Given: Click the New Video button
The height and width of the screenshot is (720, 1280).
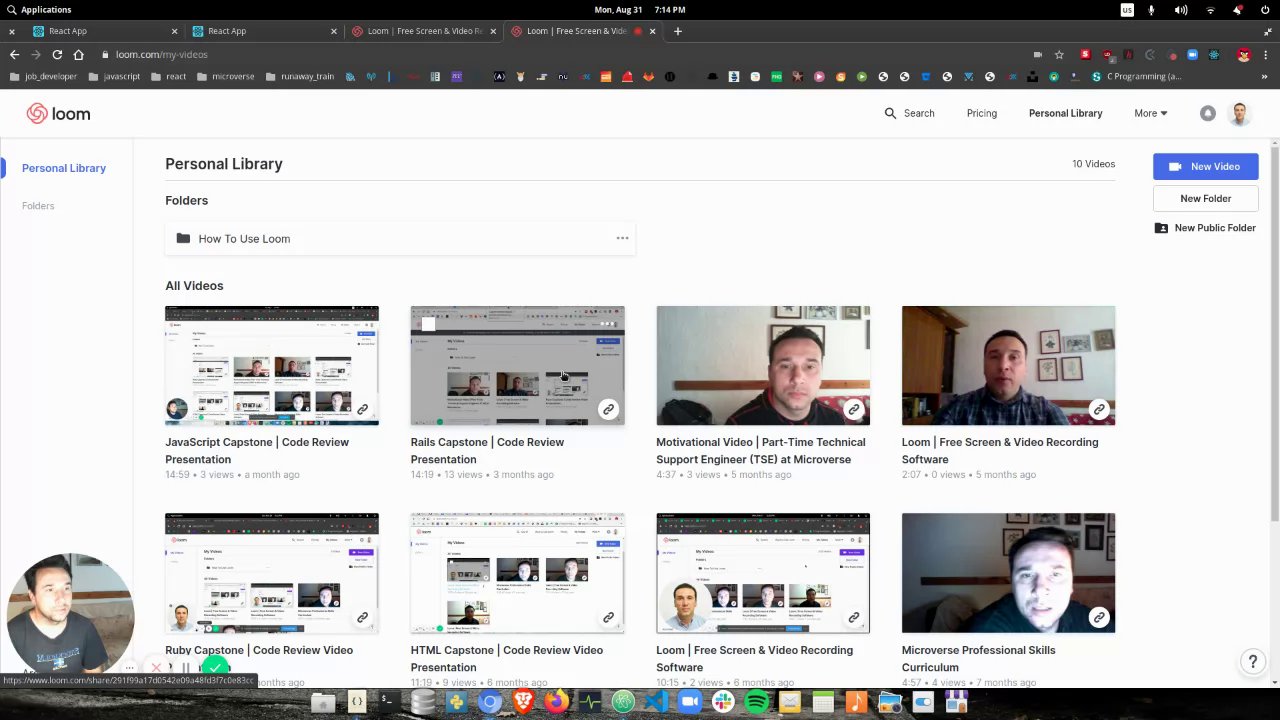Looking at the screenshot, I should (1206, 166).
